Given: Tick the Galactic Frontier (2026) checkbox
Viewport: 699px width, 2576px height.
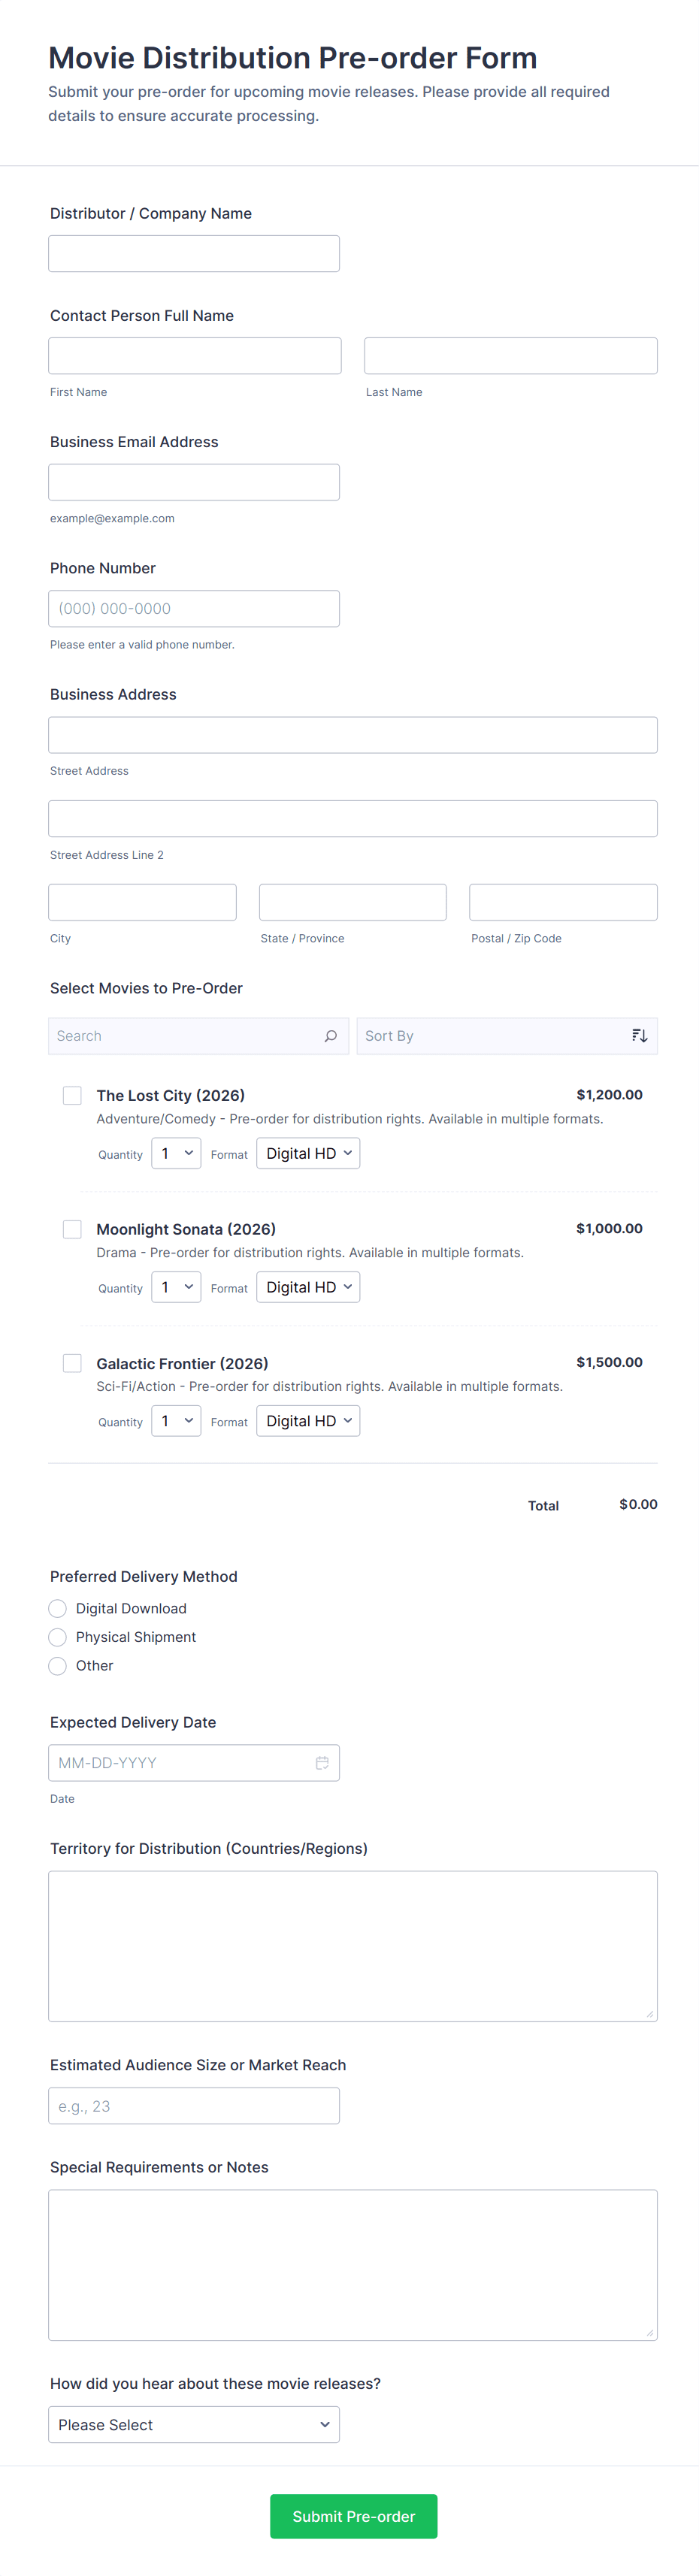Looking at the screenshot, I should pos(72,1363).
